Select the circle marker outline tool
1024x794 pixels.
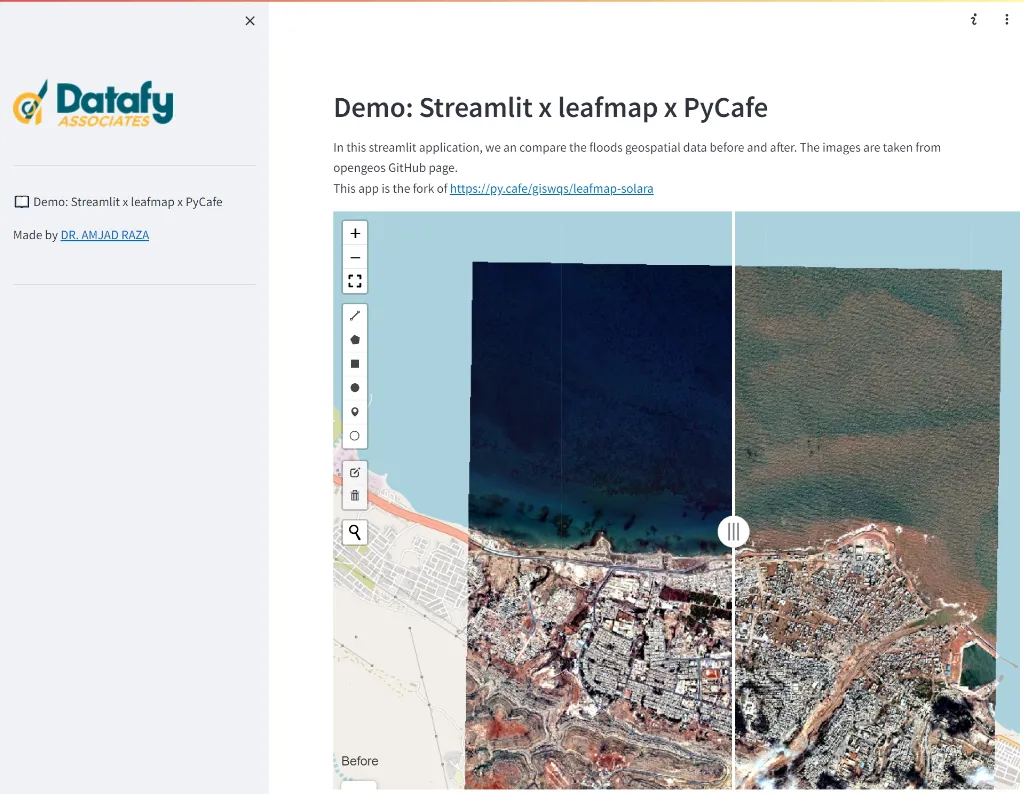tap(355, 436)
